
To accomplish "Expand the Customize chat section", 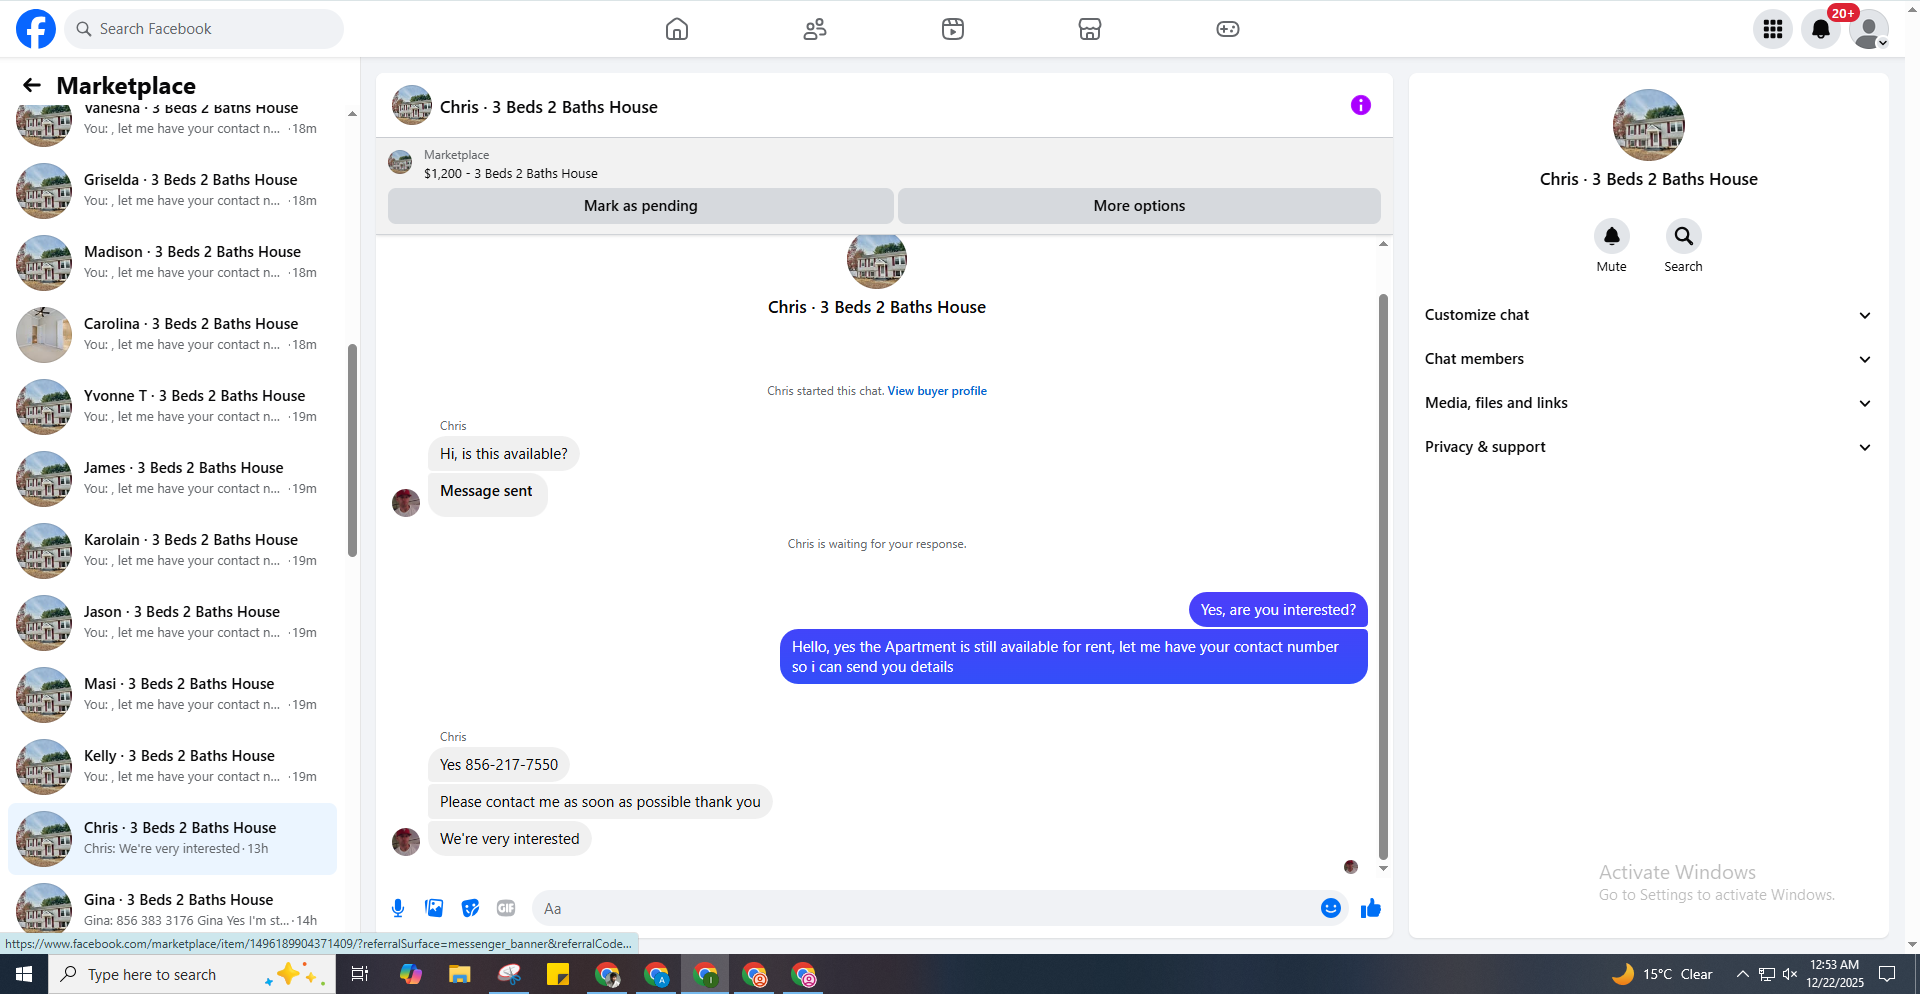I will pos(1648,315).
